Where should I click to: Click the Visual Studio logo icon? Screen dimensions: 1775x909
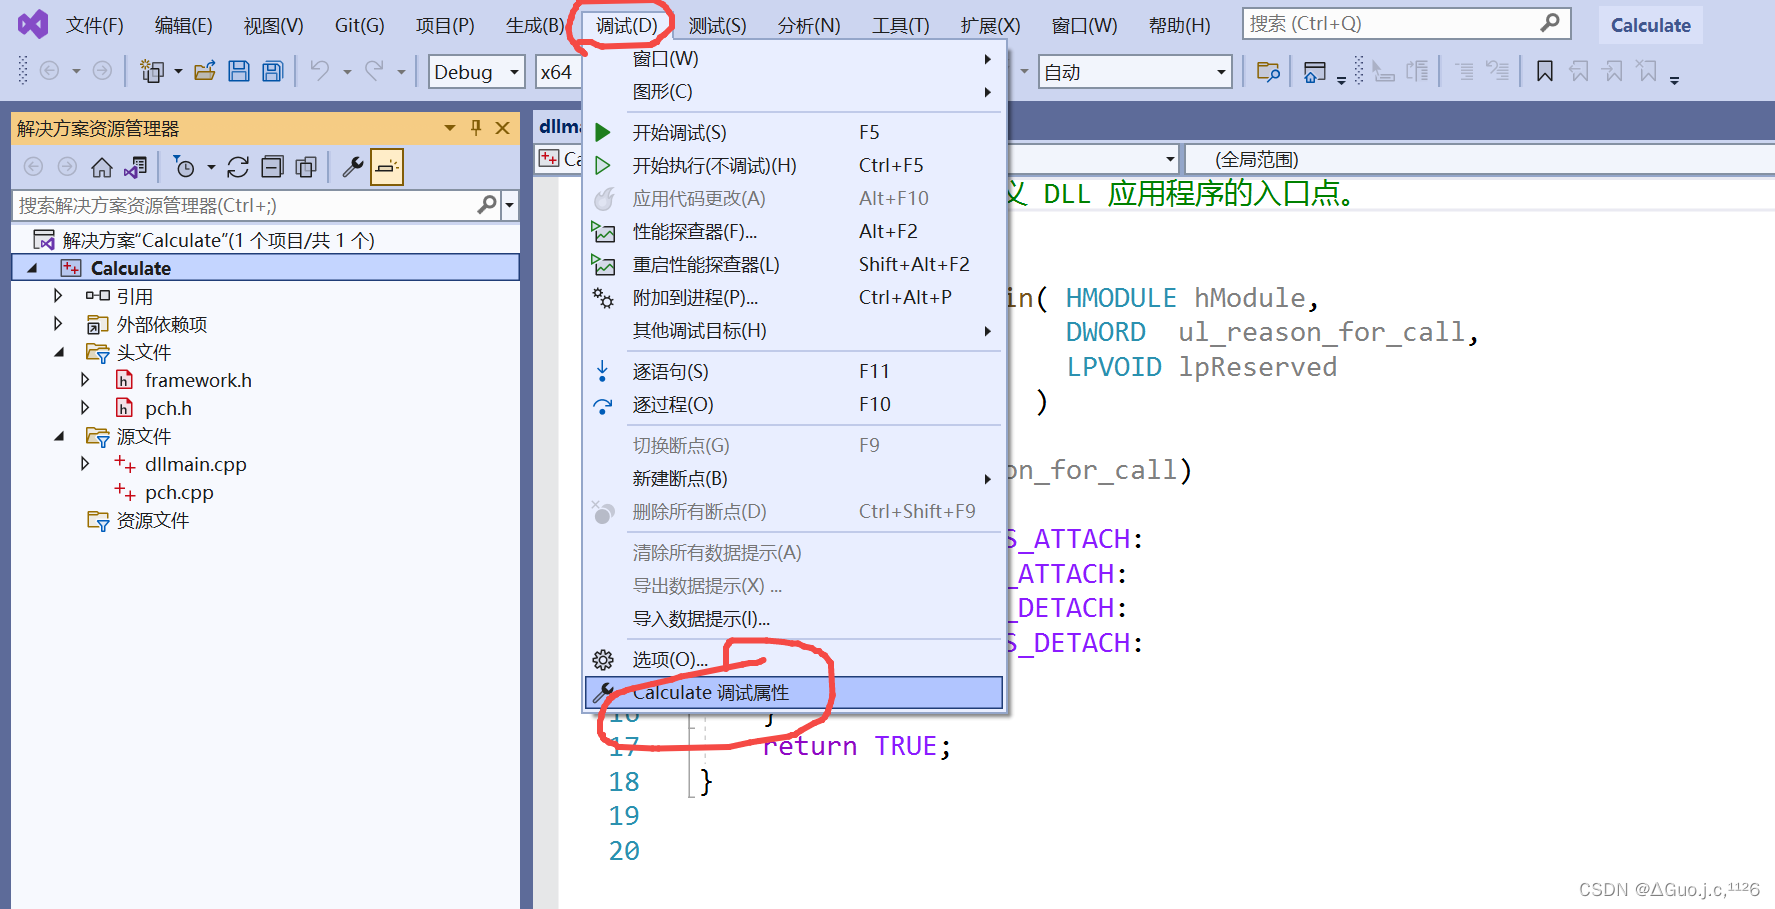[33, 24]
